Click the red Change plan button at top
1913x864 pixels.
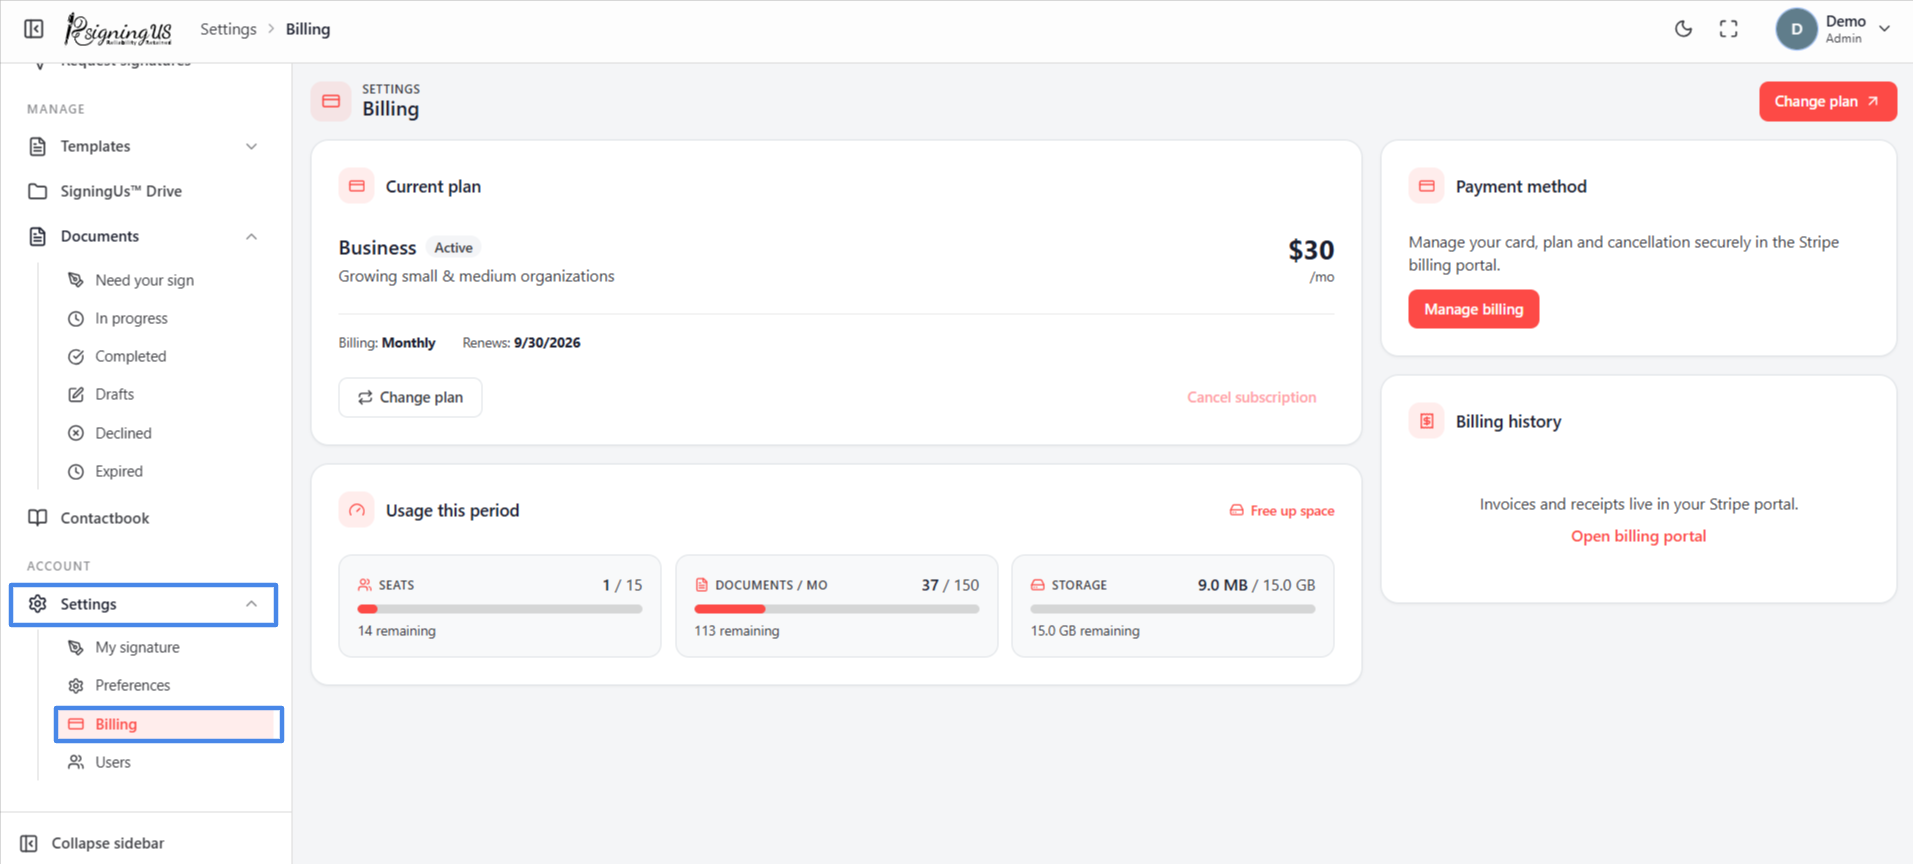[x=1827, y=101]
